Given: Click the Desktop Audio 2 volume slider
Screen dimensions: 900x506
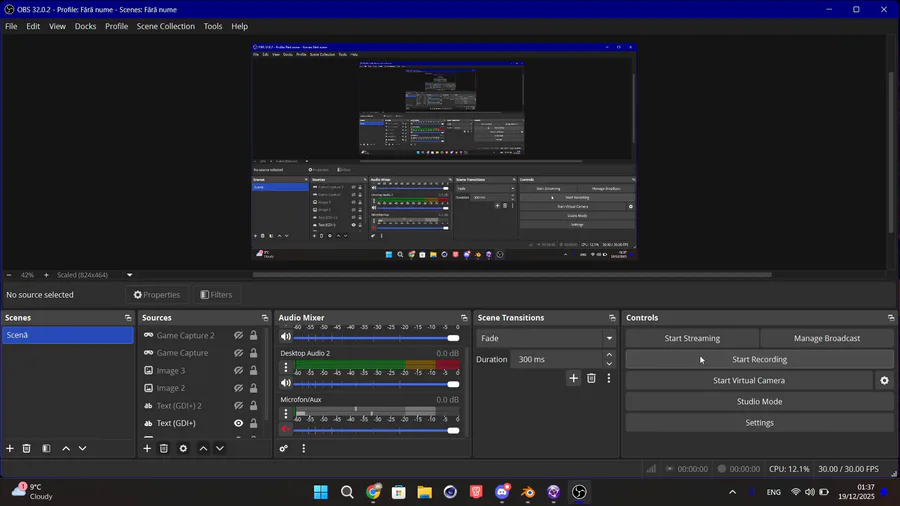Looking at the screenshot, I should (377, 384).
